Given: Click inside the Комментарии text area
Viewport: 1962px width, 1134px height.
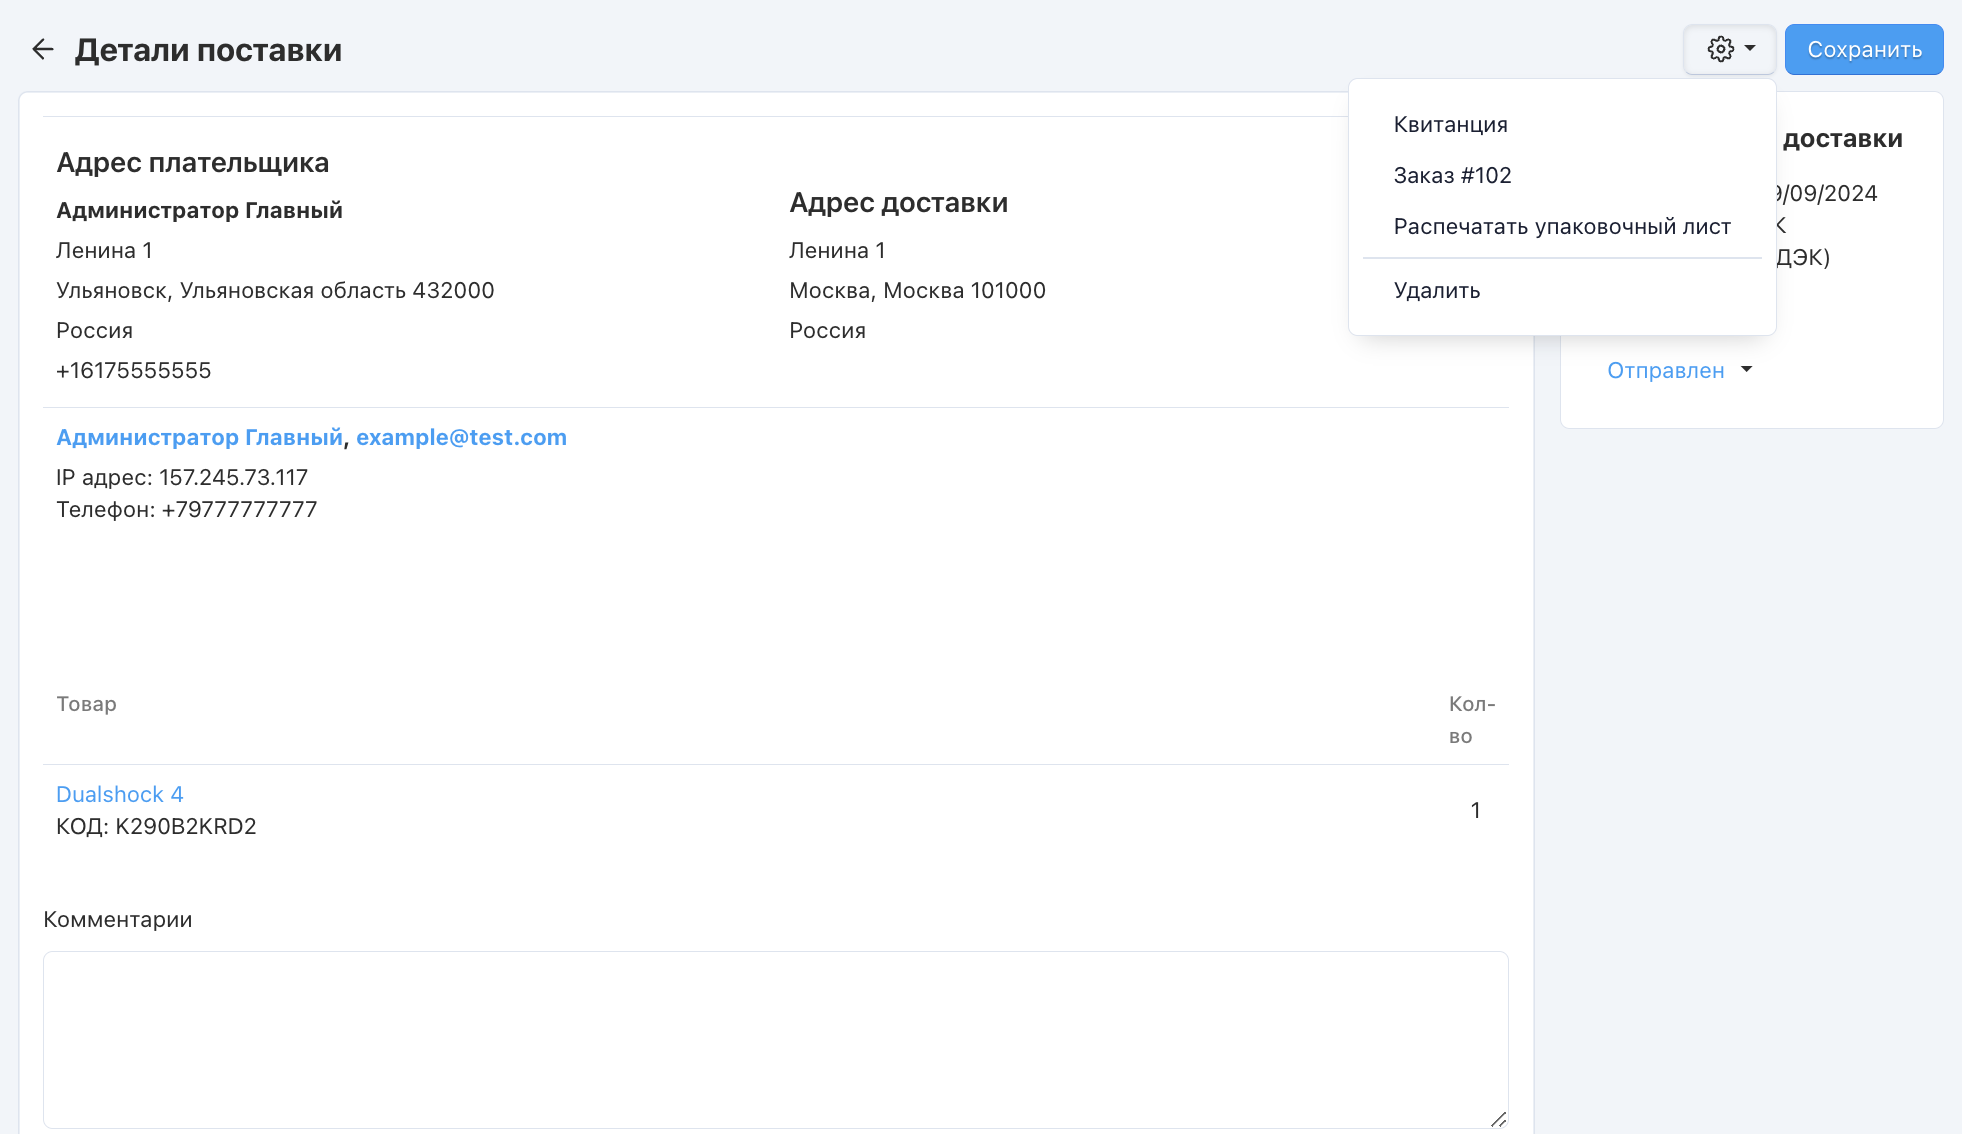Looking at the screenshot, I should click(775, 1038).
